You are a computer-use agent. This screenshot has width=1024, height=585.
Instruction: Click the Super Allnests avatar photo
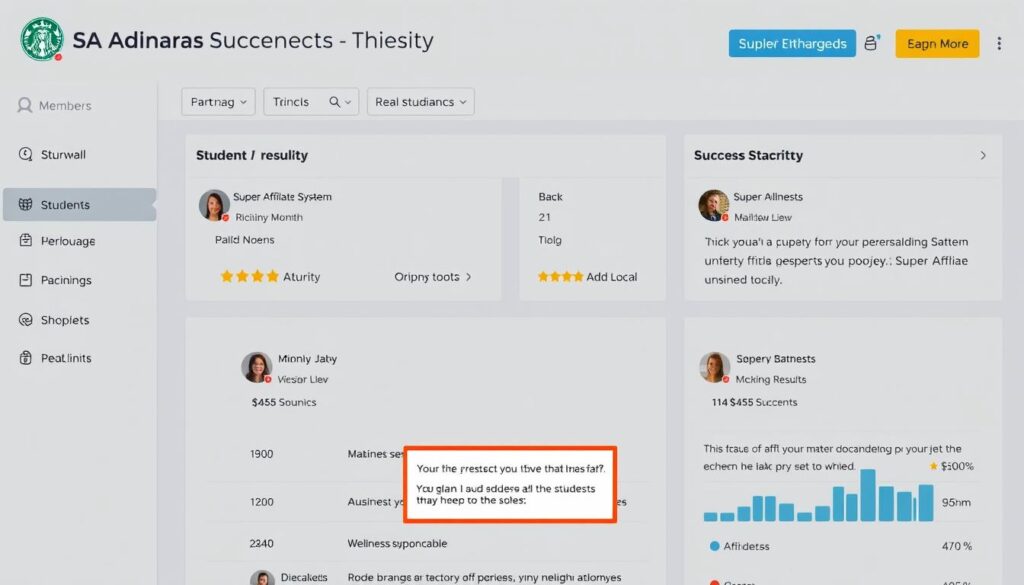click(x=713, y=206)
